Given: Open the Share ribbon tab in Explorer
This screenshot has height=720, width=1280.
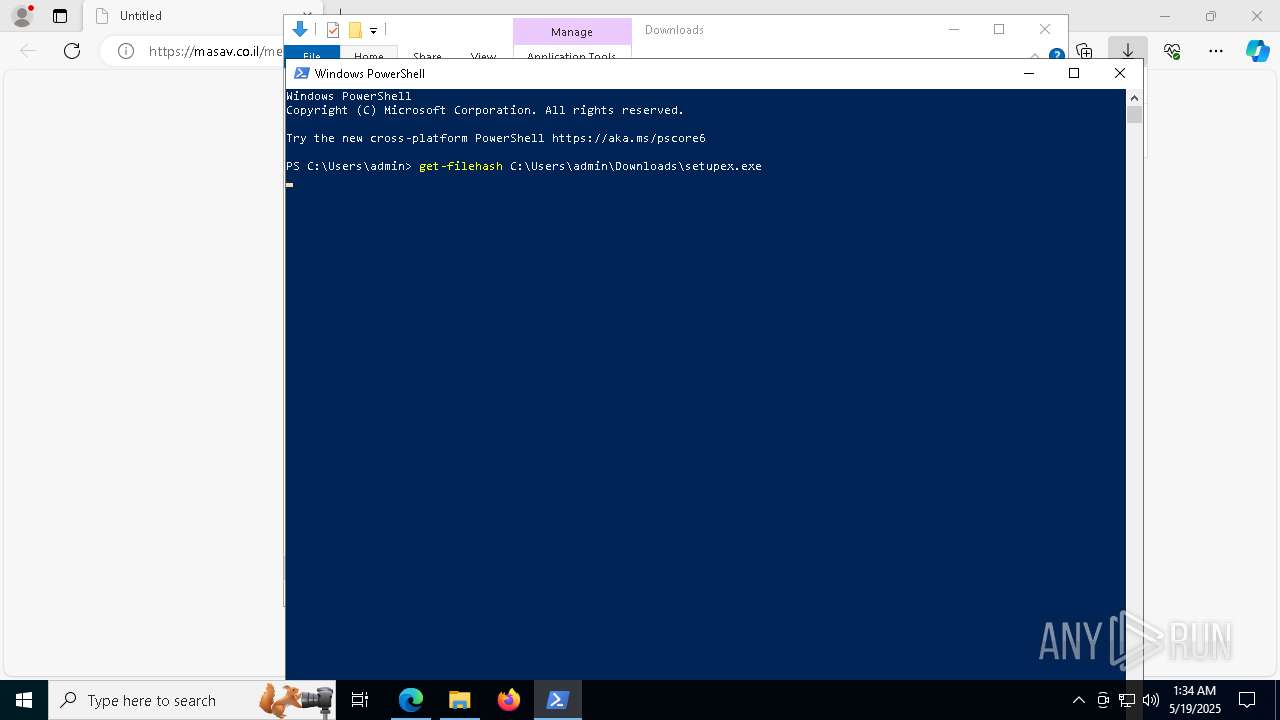Looking at the screenshot, I should click(x=427, y=56).
